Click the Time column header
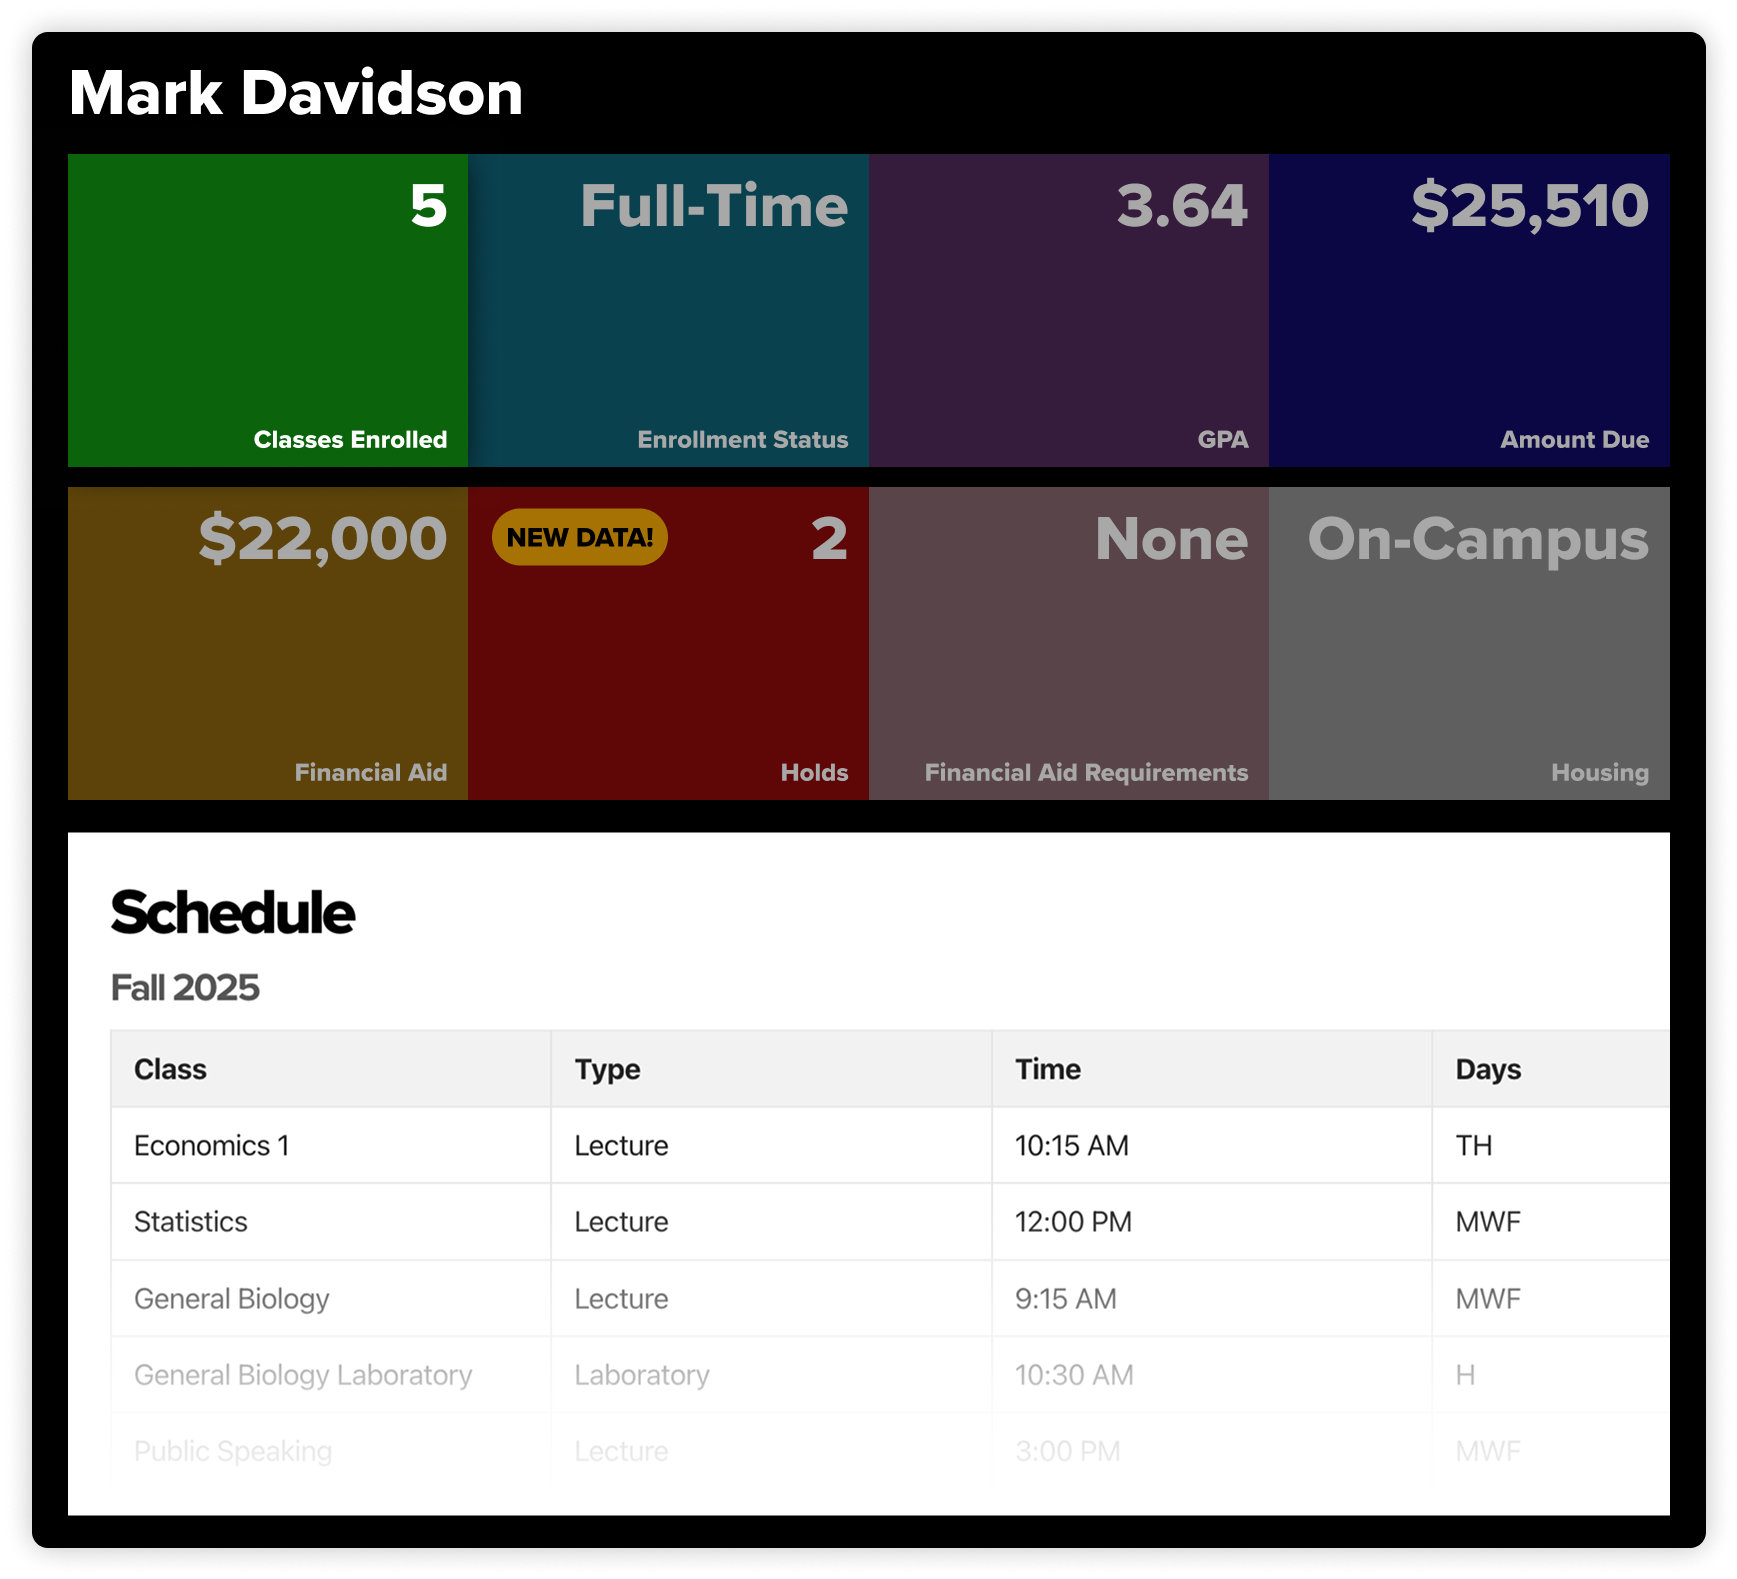The image size is (1737, 1579). pos(1212,1069)
